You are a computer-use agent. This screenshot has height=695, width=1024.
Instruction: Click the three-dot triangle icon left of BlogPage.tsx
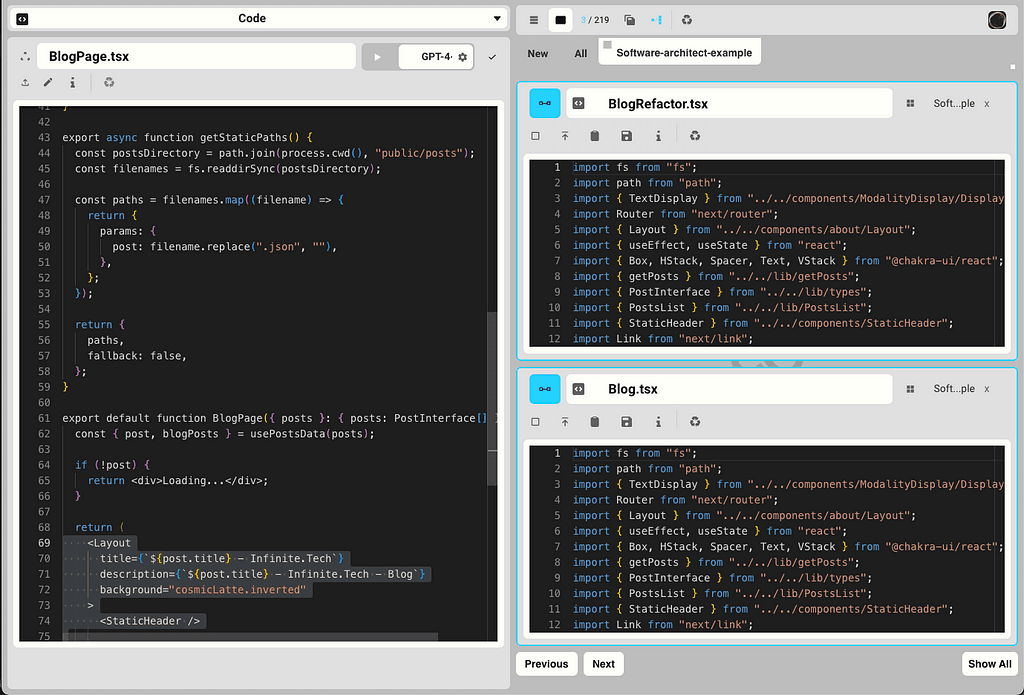click(25, 57)
